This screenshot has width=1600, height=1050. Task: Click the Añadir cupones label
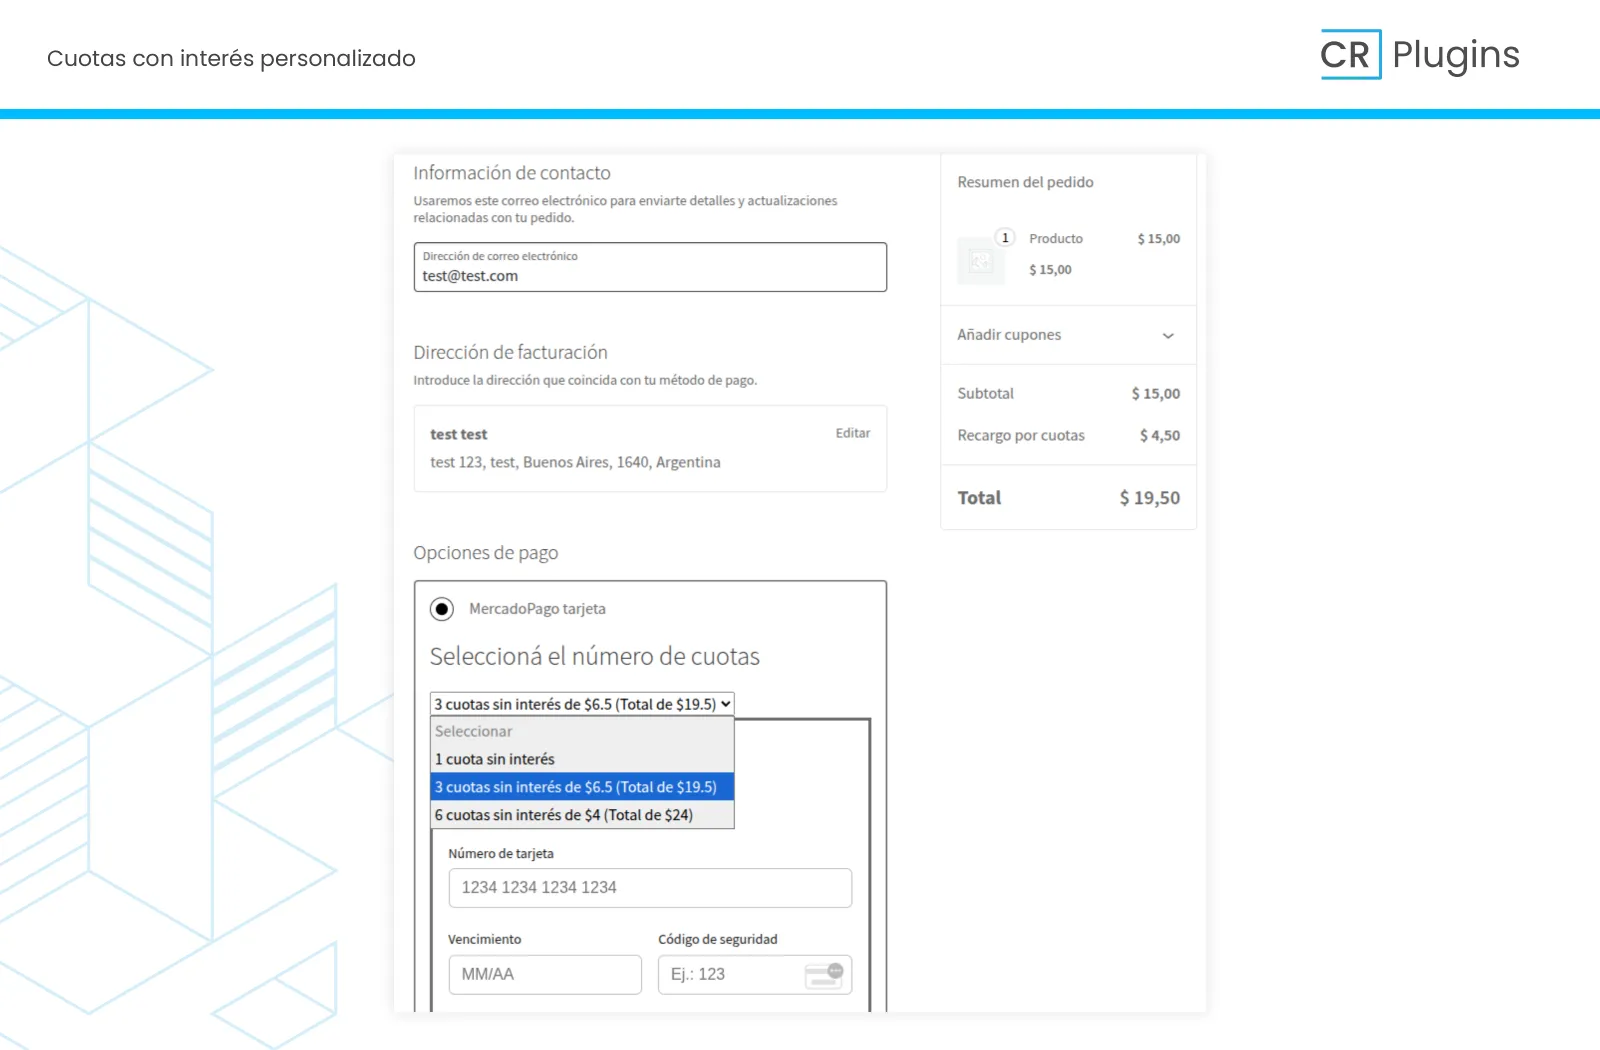[1009, 335]
